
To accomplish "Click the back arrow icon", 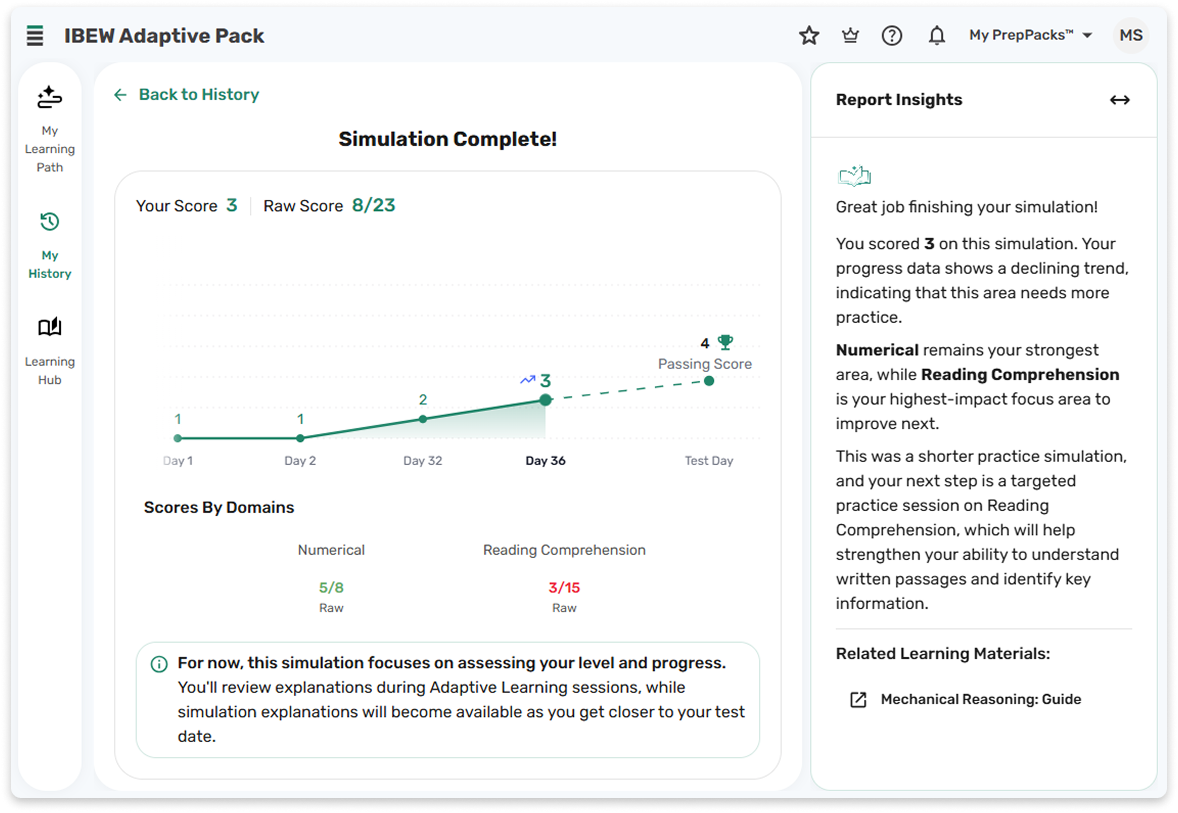I will click(120, 95).
